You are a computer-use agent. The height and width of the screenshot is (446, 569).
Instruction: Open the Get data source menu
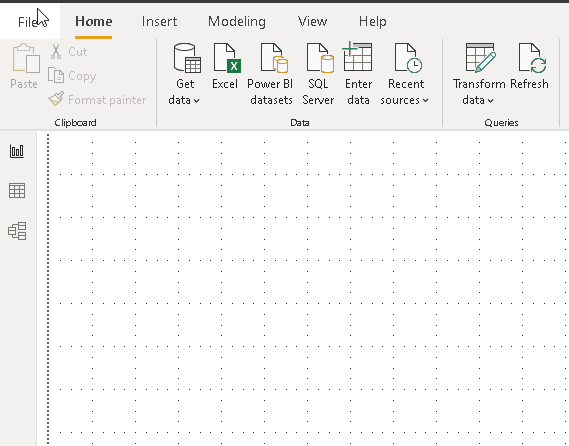(x=185, y=74)
